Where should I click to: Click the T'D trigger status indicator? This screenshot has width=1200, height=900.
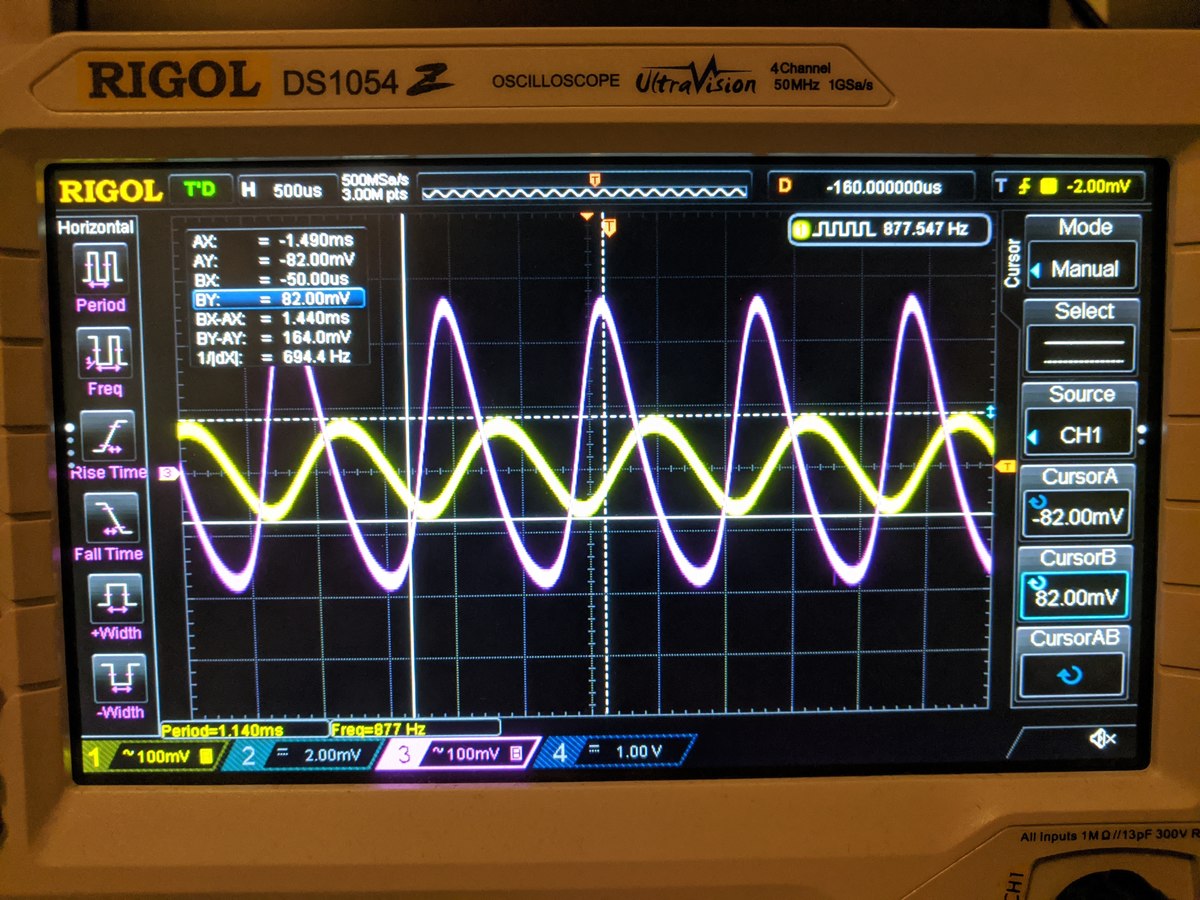coord(199,188)
